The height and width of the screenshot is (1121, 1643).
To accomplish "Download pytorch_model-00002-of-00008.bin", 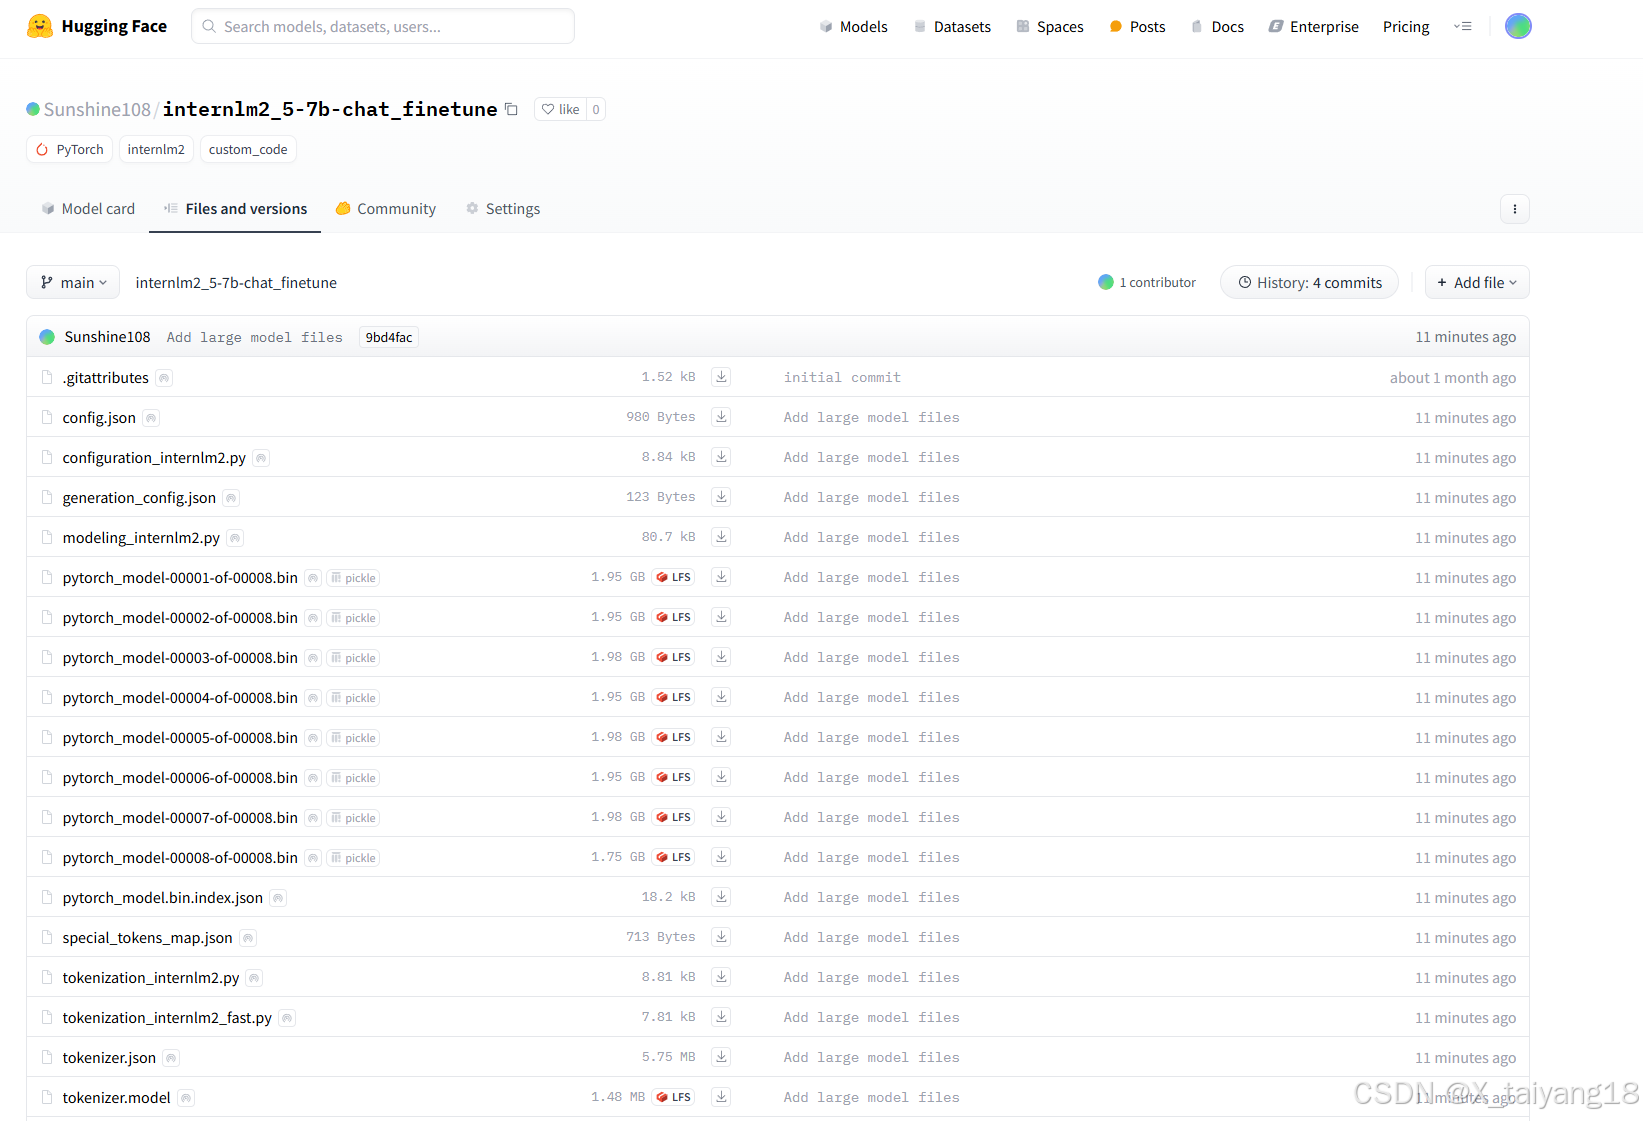I will [x=721, y=617].
